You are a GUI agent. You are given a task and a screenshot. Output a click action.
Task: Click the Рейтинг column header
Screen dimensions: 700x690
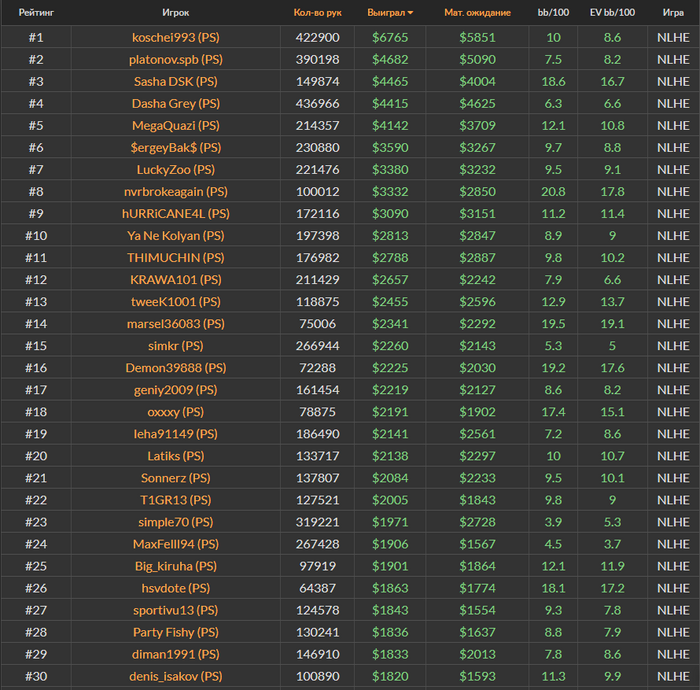pos(36,13)
